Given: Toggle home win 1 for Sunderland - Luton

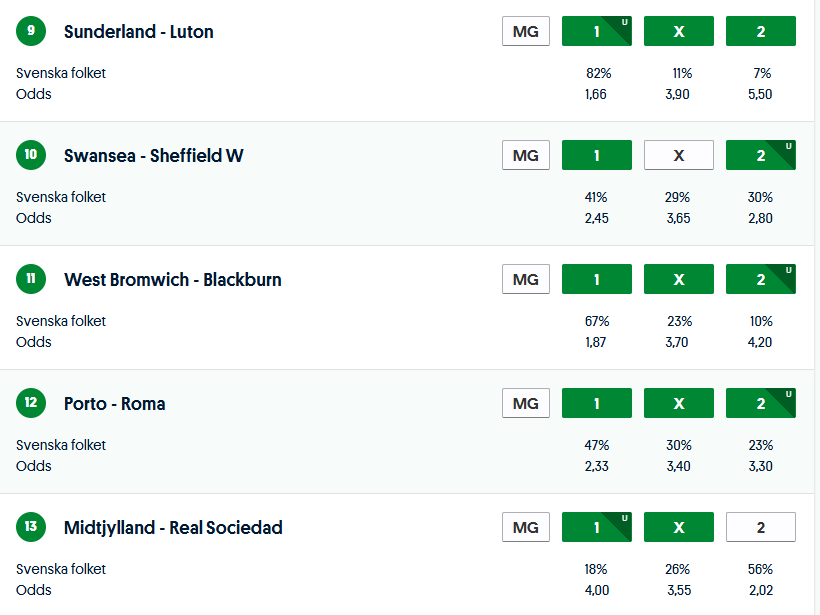Looking at the screenshot, I should (x=596, y=31).
